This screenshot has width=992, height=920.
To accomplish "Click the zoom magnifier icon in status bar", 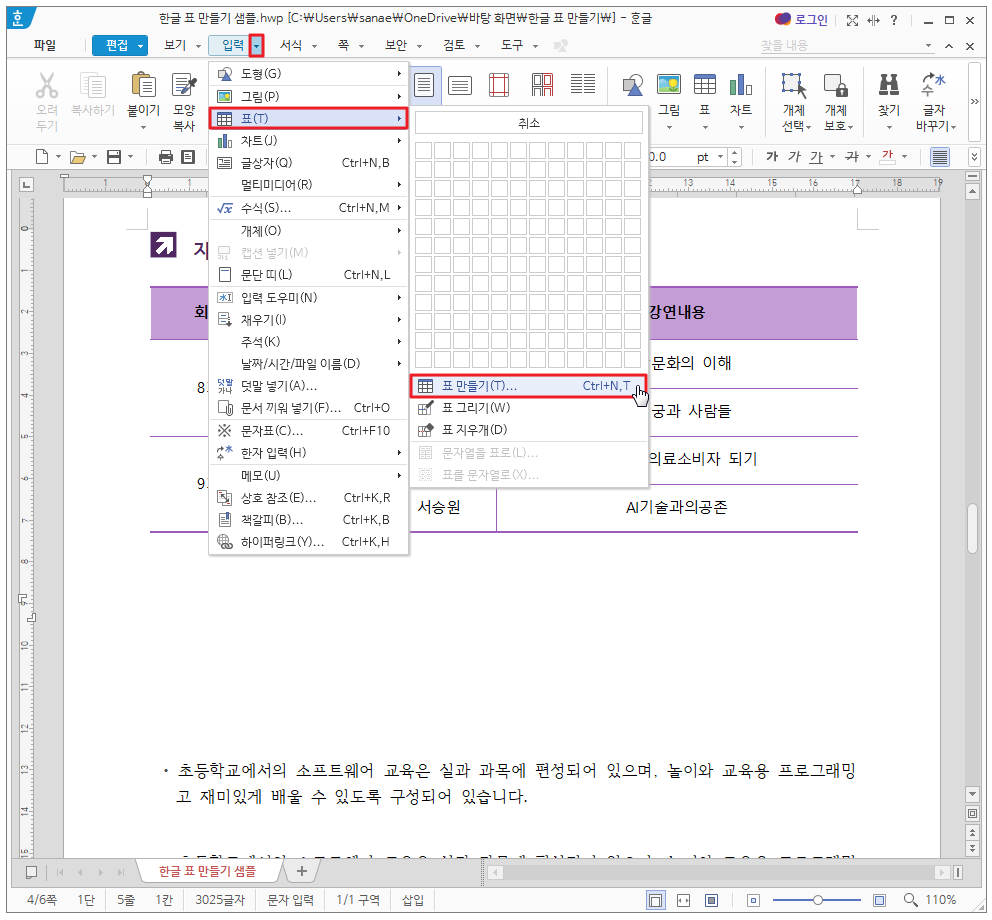I will (910, 900).
